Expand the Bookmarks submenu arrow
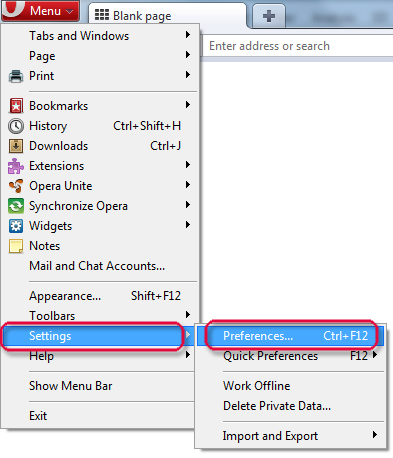The width and height of the screenshot is (393, 458). tap(188, 105)
